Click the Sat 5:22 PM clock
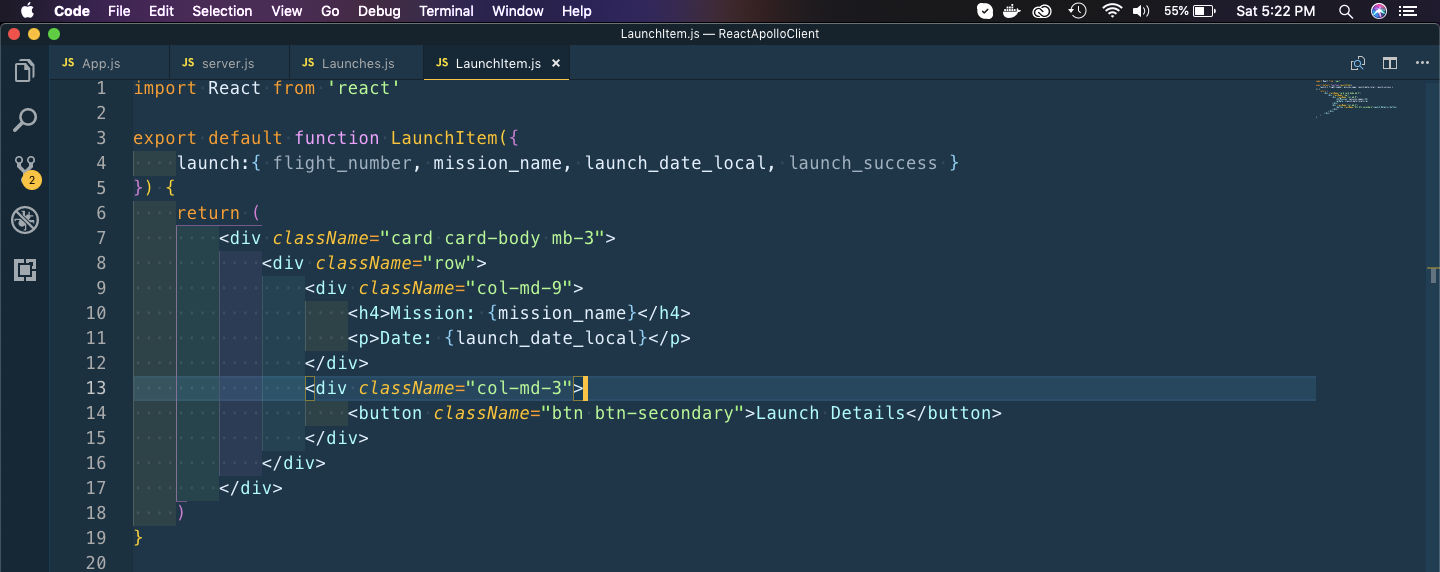 (x=1275, y=11)
